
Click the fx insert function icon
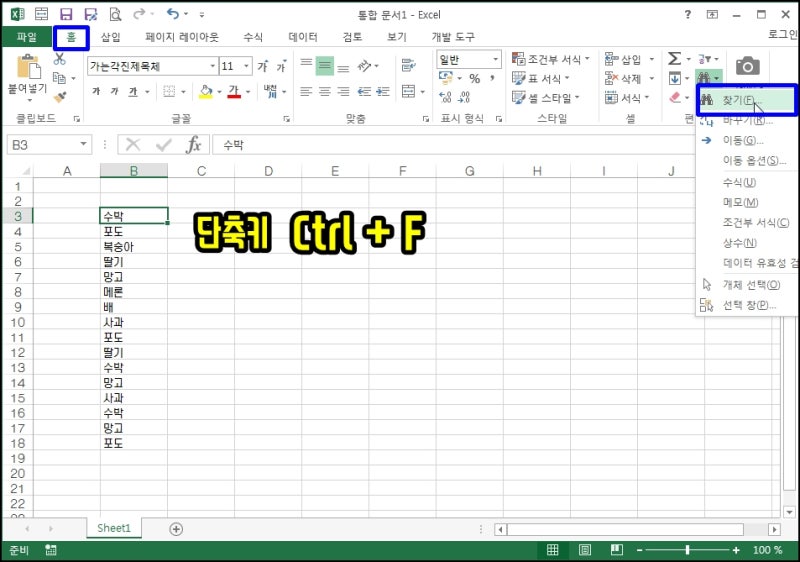tap(194, 145)
